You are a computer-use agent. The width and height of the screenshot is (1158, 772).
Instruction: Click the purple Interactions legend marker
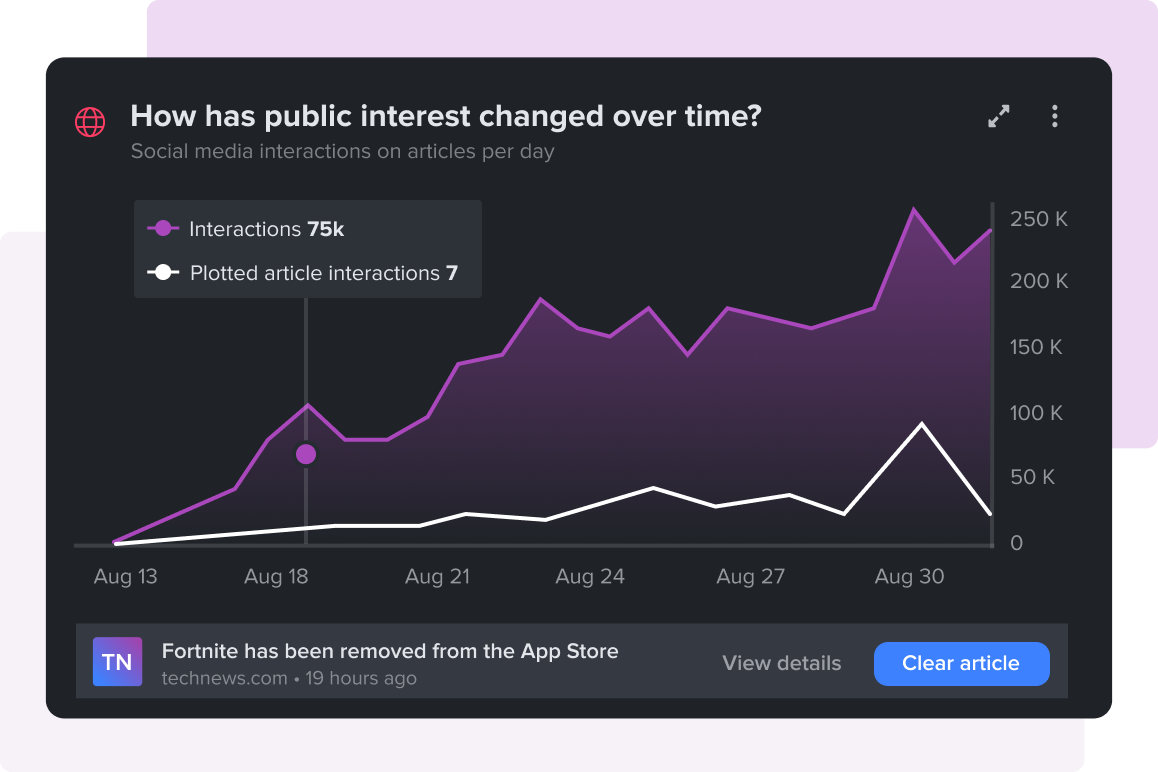pos(164,229)
